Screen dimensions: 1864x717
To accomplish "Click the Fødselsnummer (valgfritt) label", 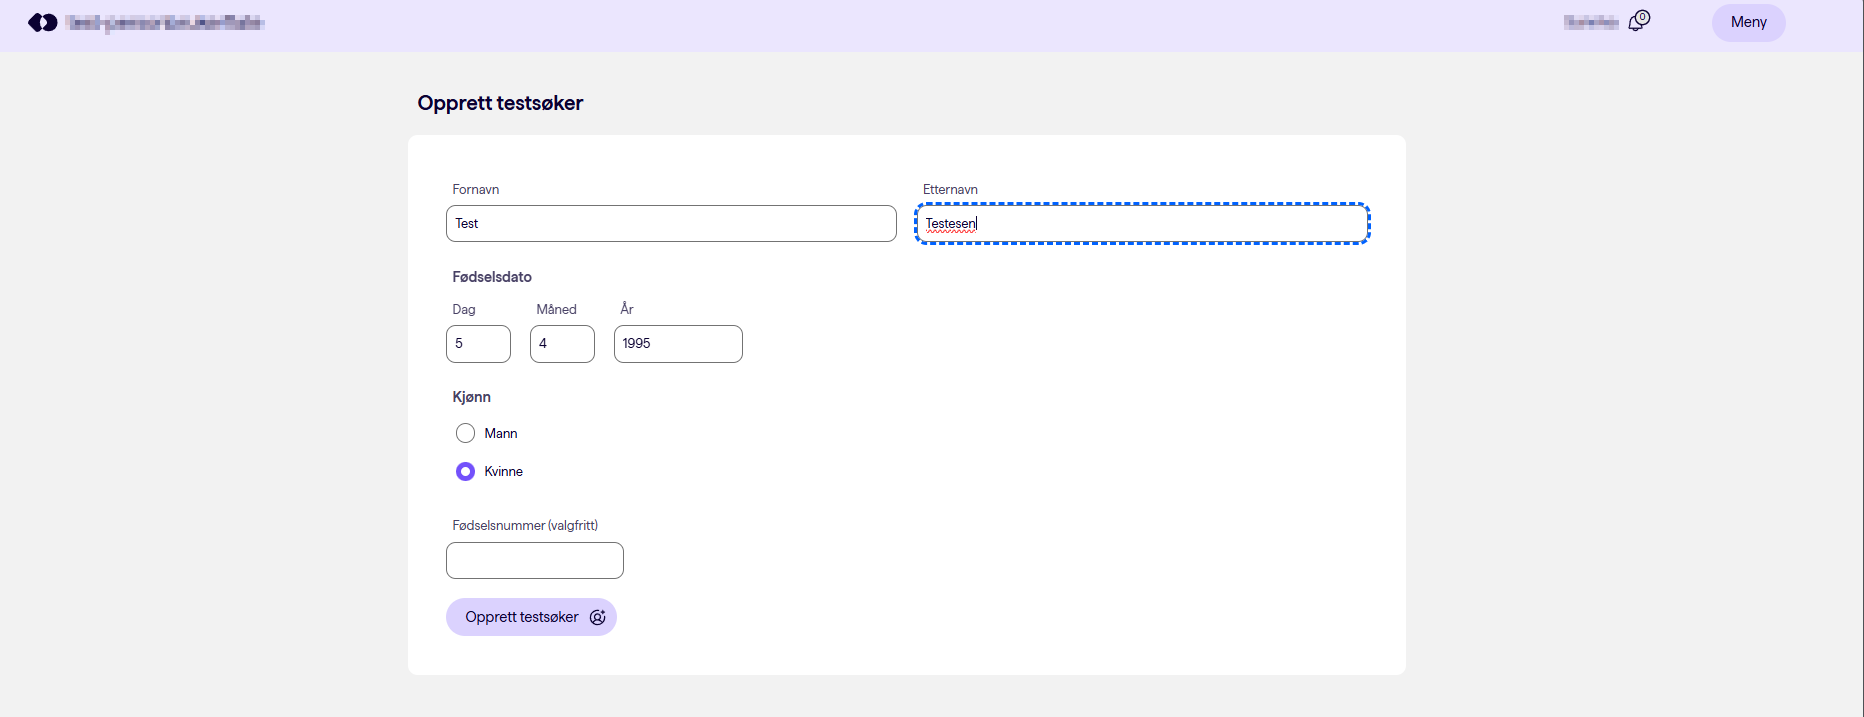I will pos(525,525).
